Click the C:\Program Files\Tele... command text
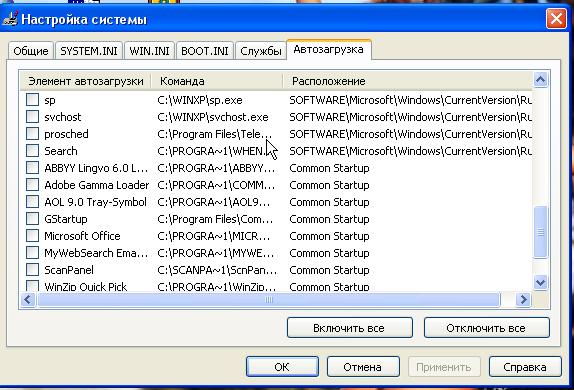 215,134
